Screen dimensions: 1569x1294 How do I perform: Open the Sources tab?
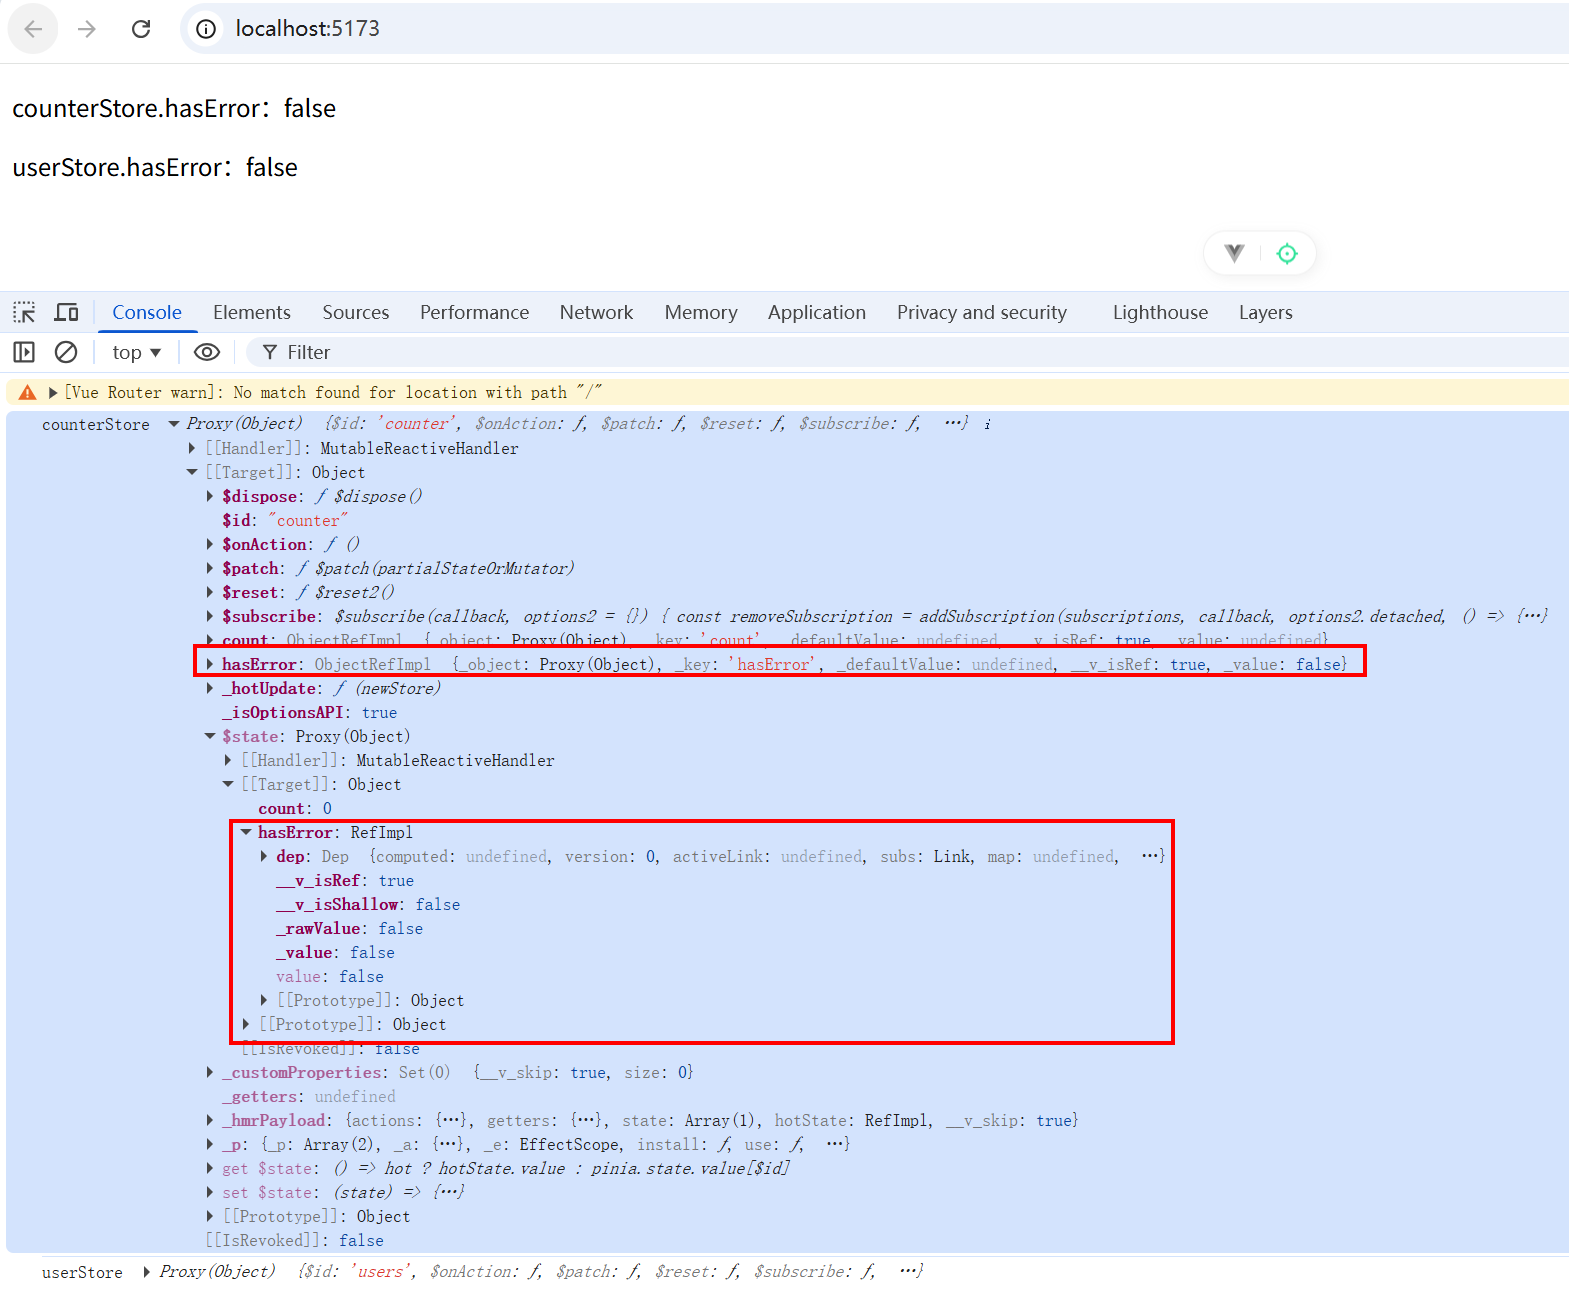pyautogui.click(x=356, y=313)
